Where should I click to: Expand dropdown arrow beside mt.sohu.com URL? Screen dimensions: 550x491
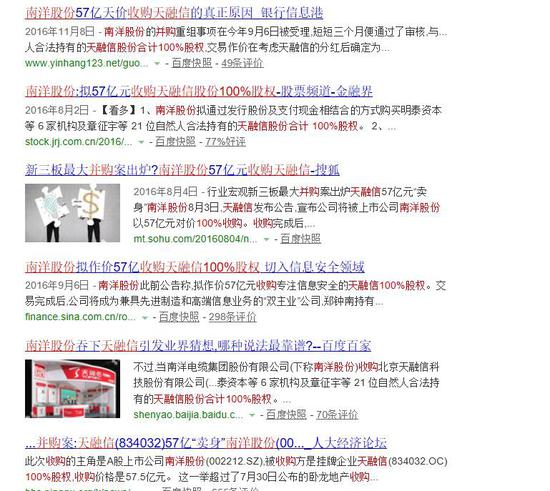click(x=266, y=239)
